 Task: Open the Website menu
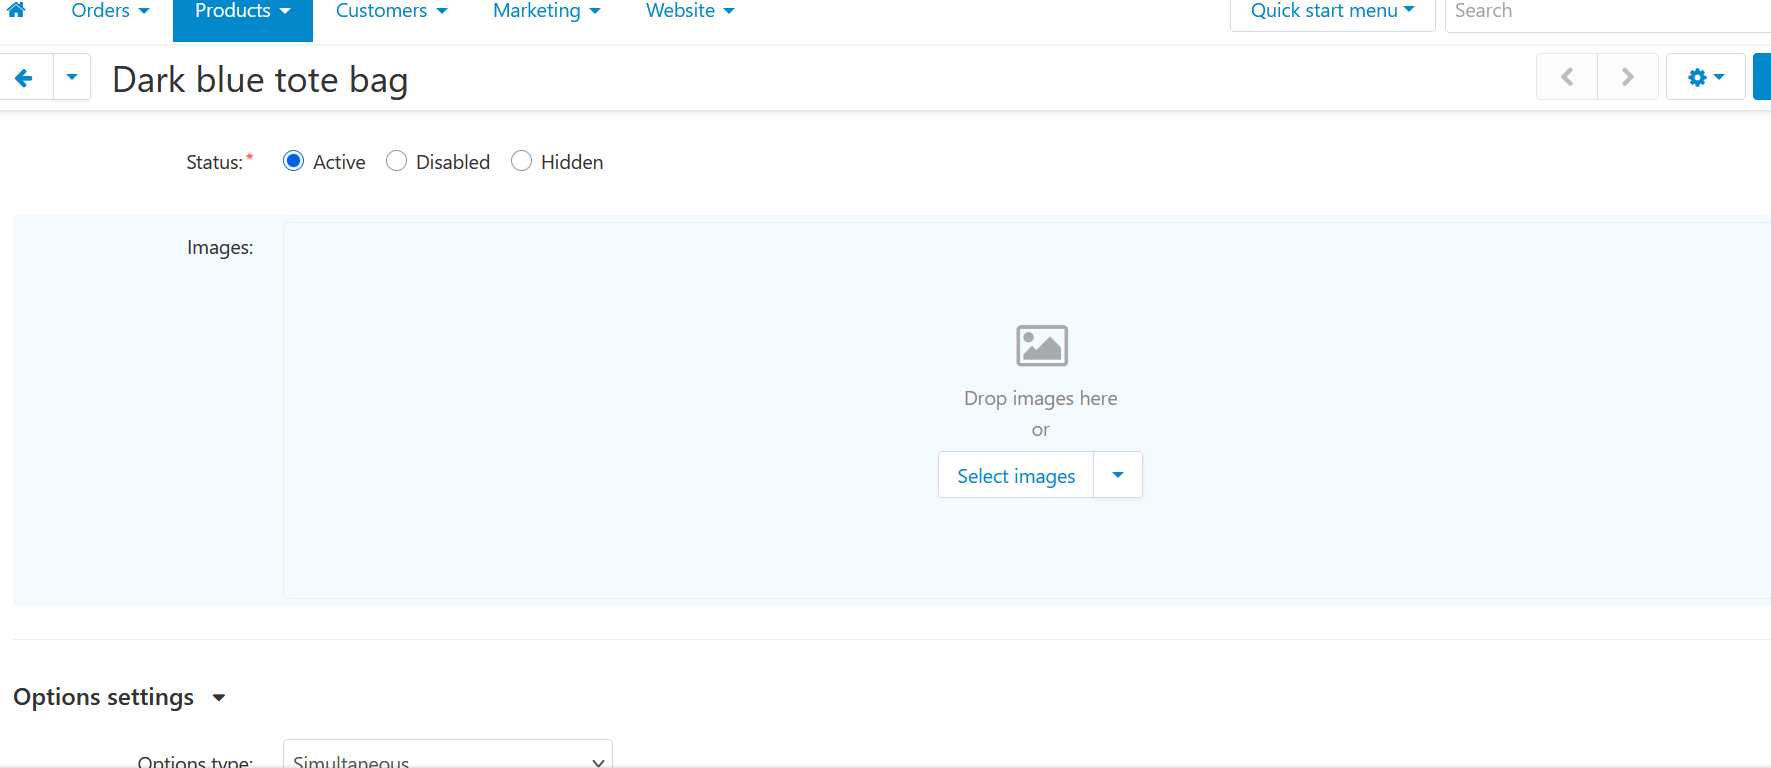pyautogui.click(x=690, y=11)
